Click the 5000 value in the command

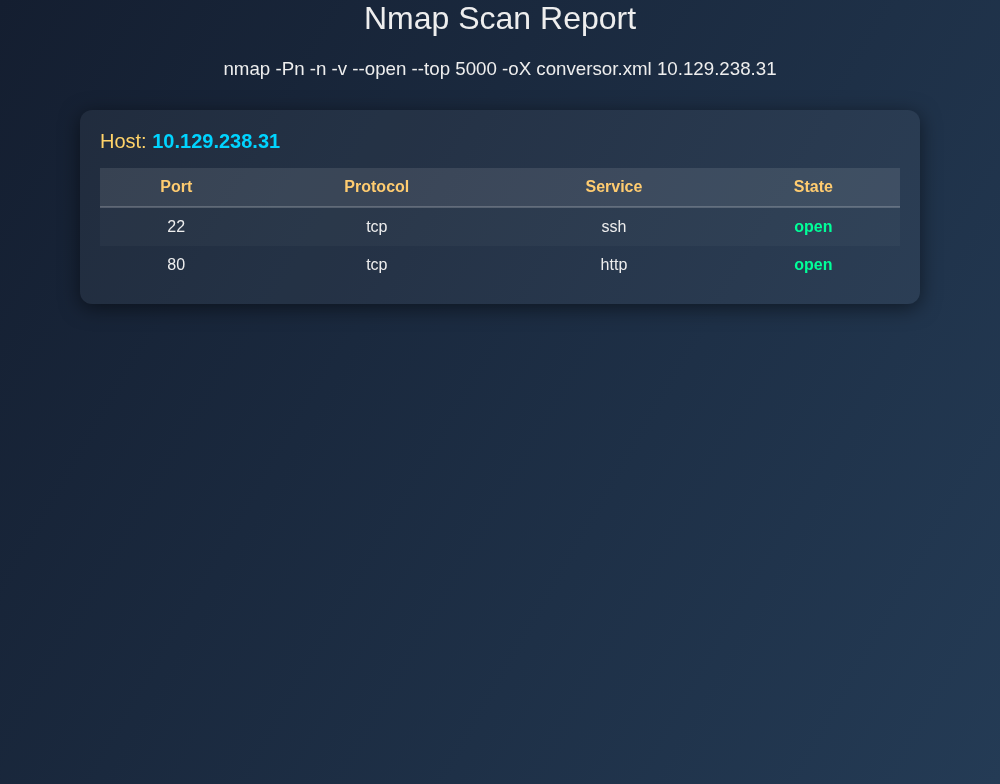coord(475,69)
